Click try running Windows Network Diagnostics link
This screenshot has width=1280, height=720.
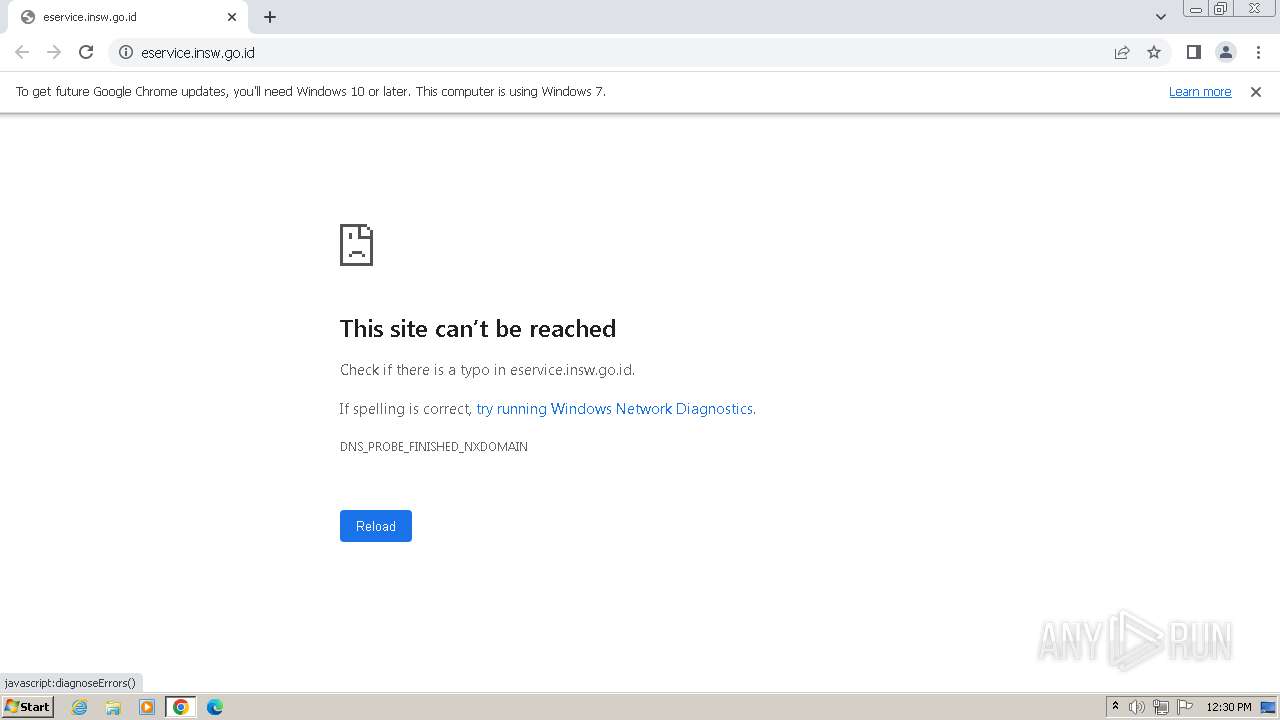pos(614,409)
